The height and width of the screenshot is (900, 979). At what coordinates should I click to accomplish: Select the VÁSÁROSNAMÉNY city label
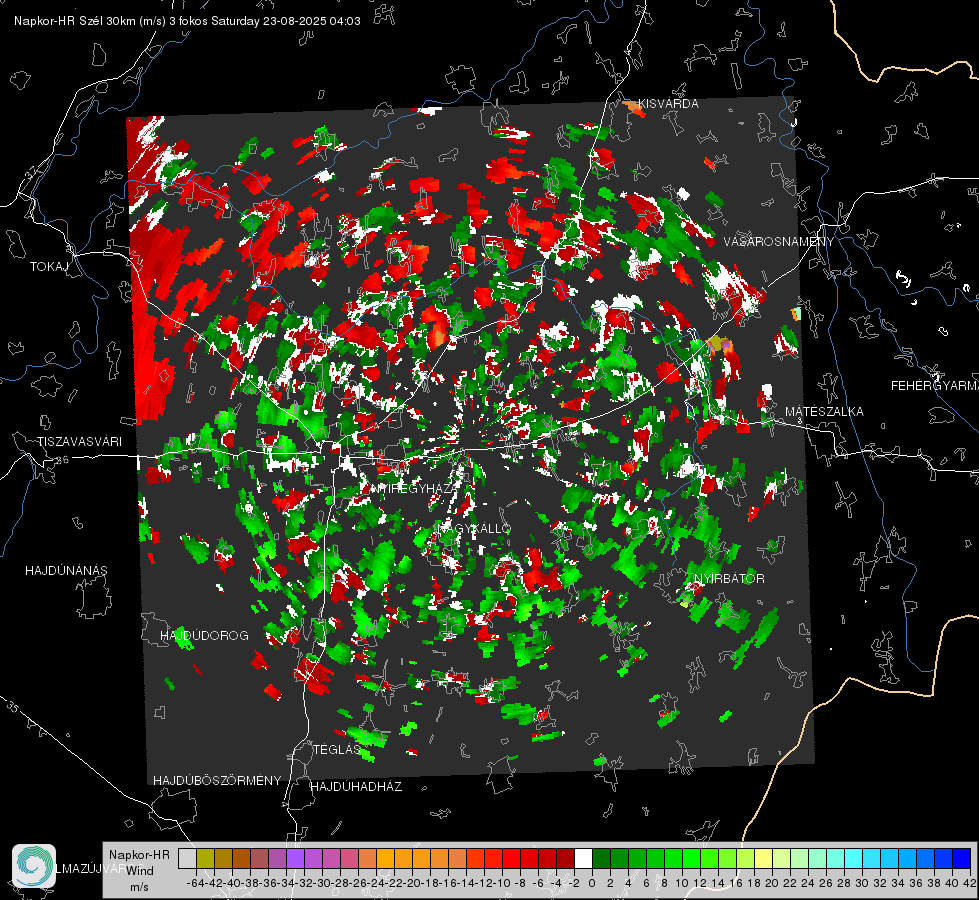[x=779, y=242]
